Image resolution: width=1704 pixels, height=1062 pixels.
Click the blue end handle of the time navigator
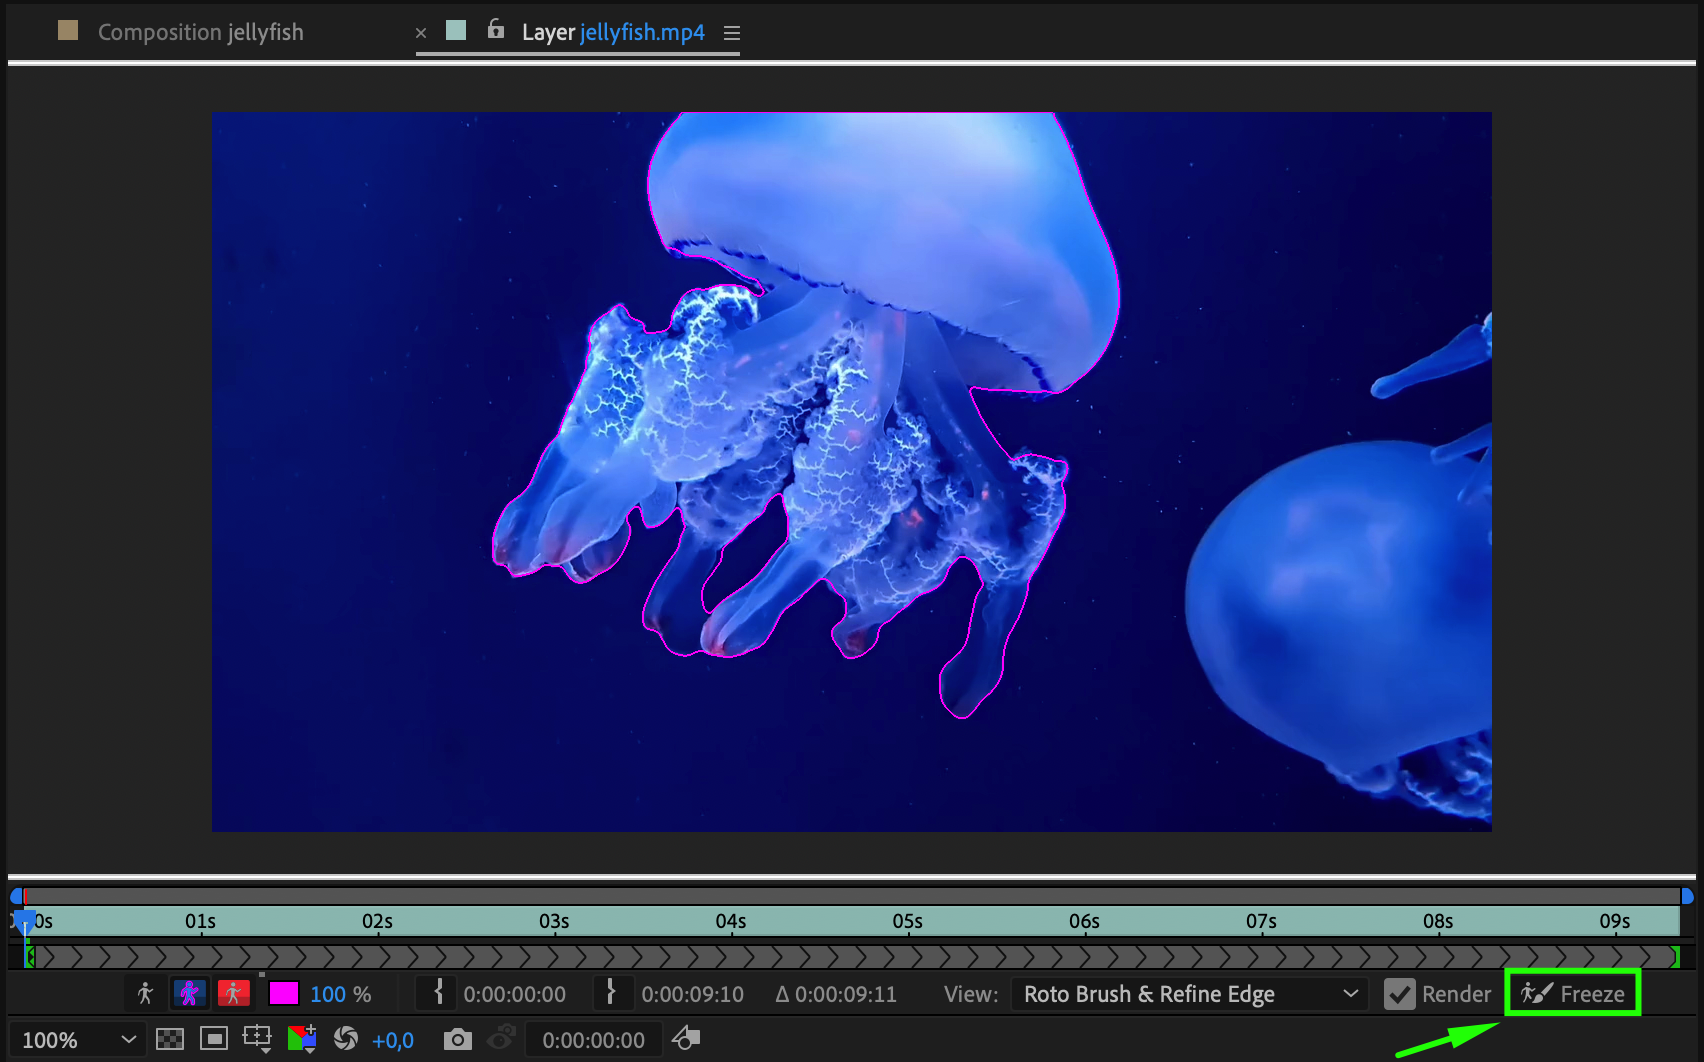coord(1687,896)
